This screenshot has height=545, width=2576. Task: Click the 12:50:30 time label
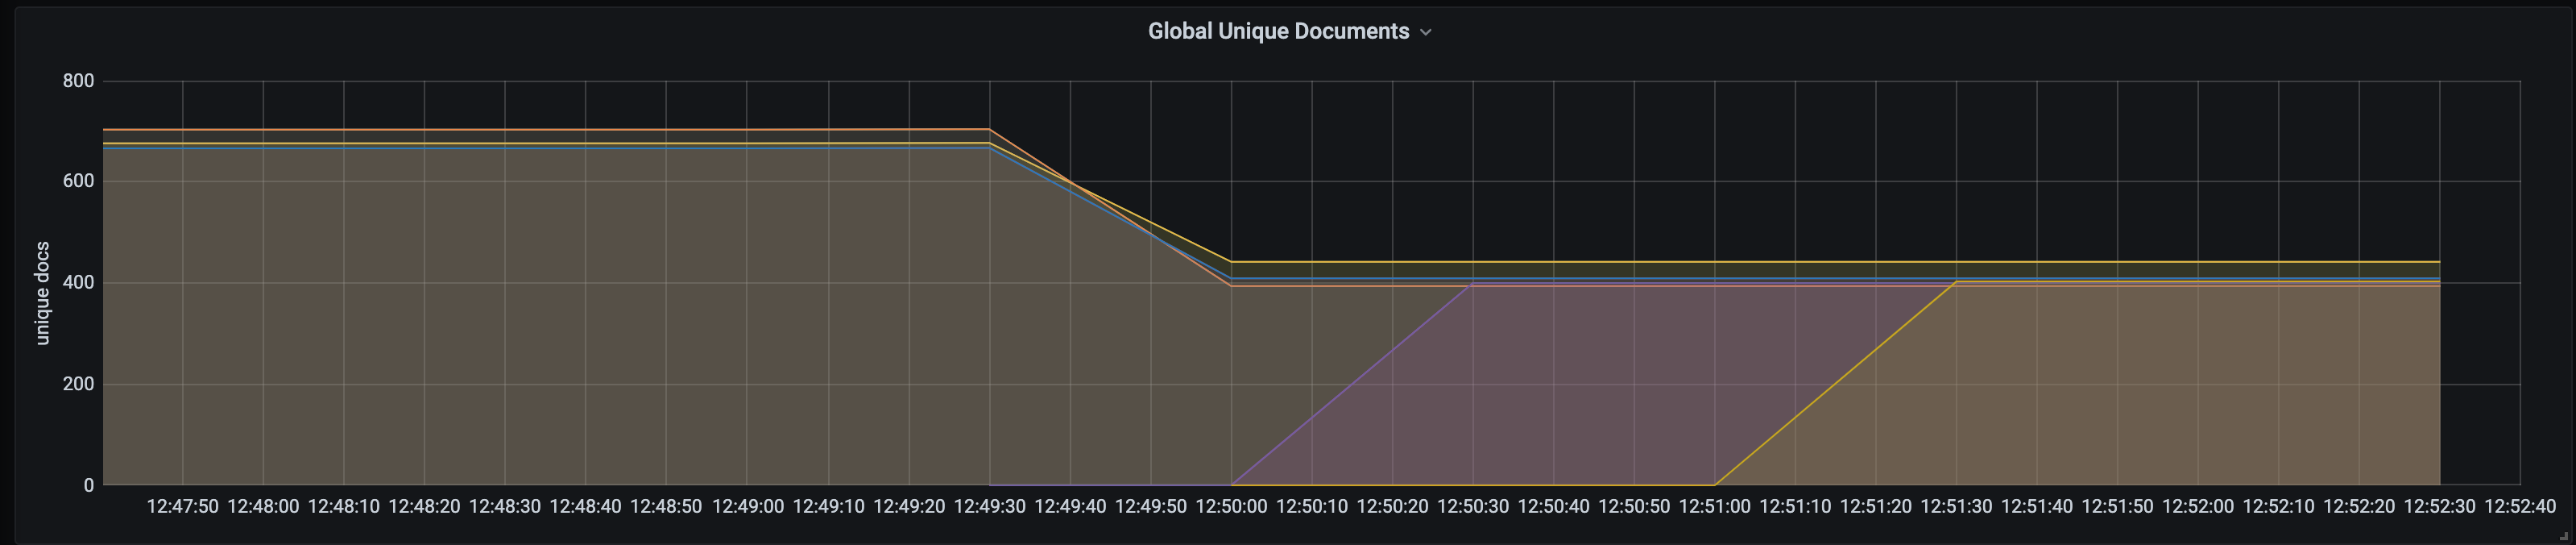1473,507
